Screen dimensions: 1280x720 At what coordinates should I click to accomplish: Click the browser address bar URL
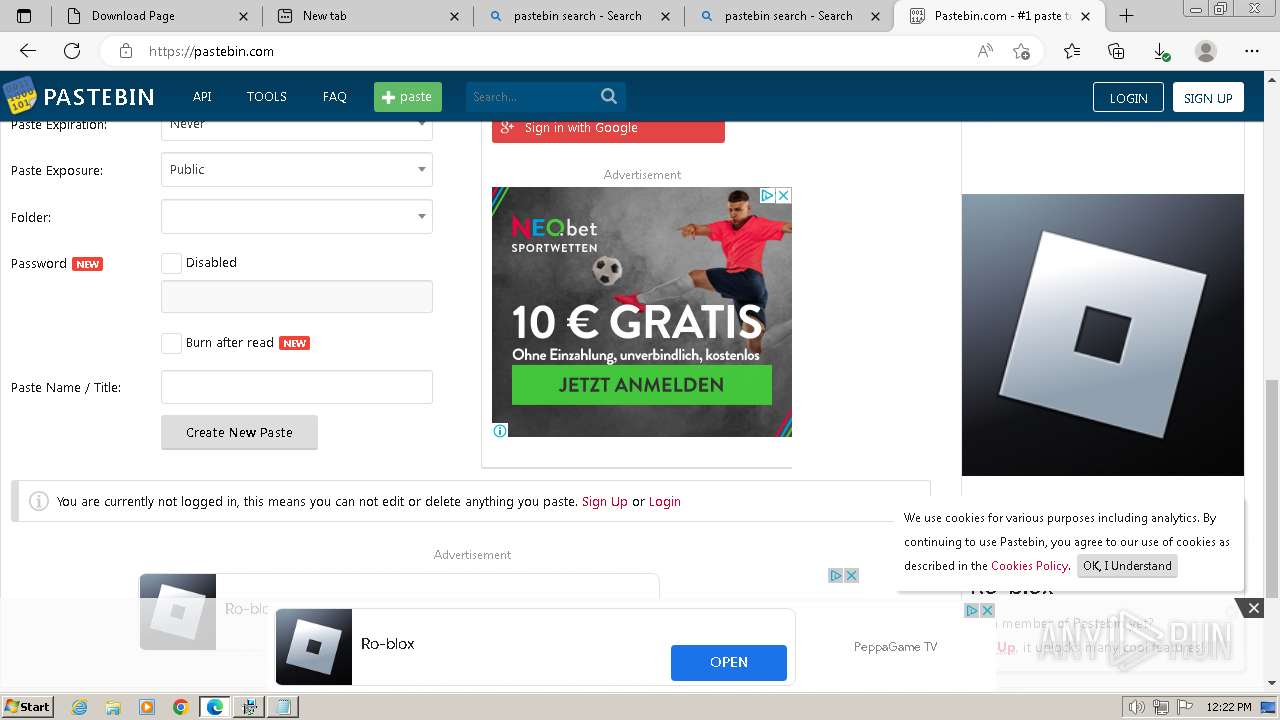pos(211,51)
